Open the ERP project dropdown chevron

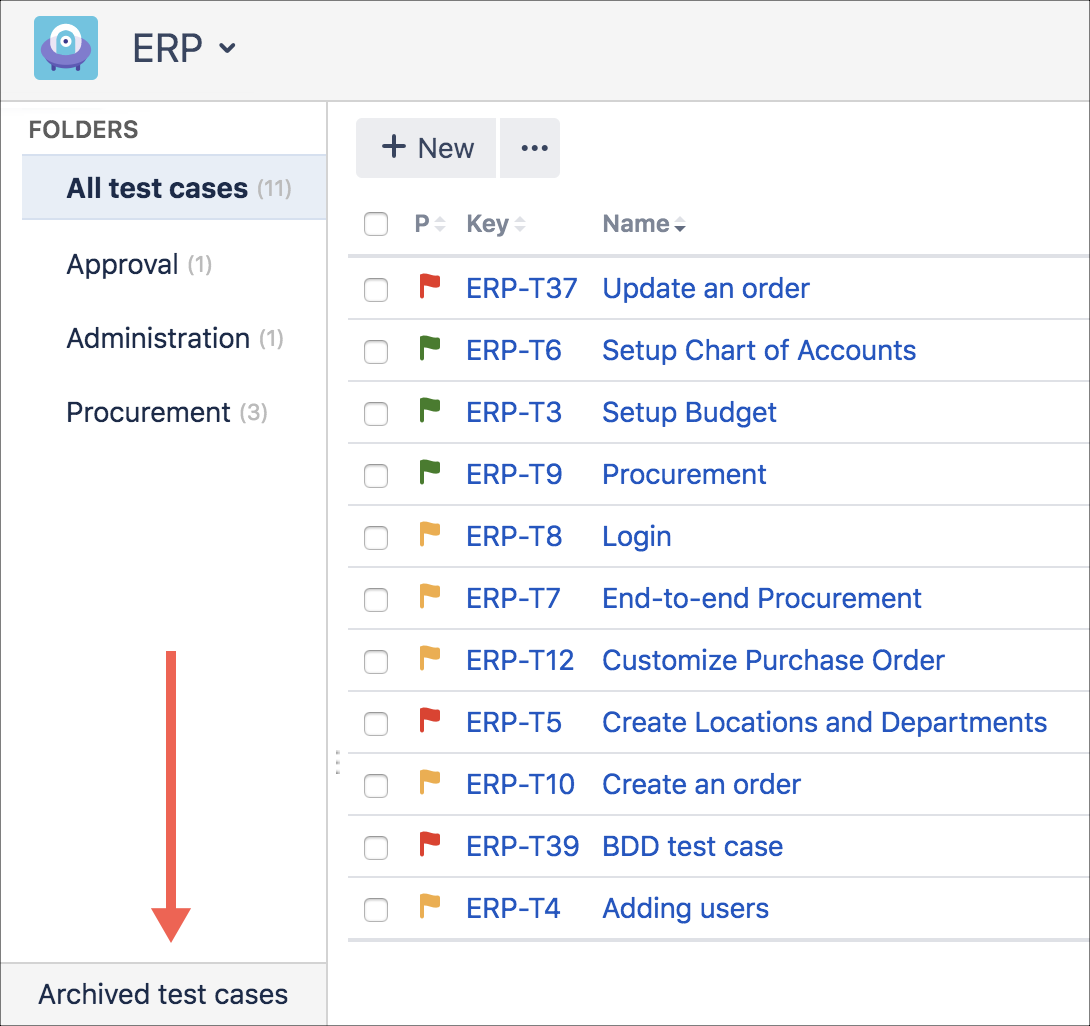[x=227, y=48]
